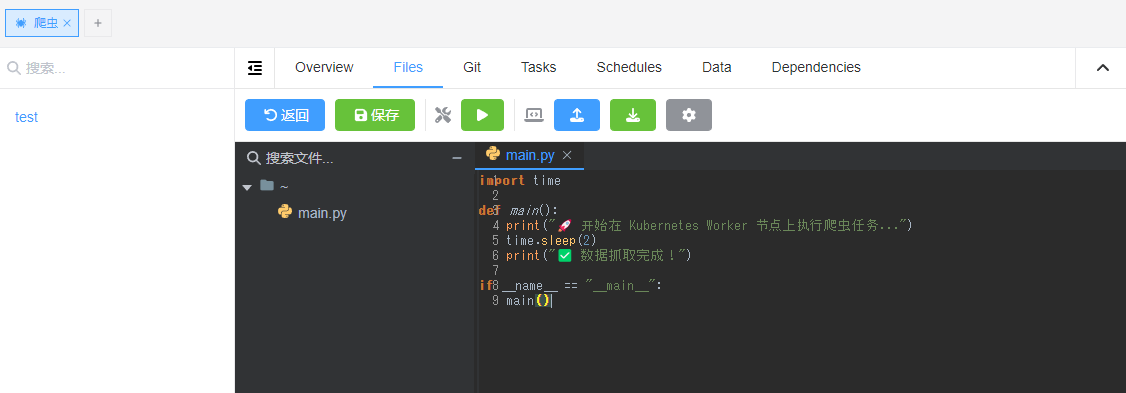
Task: Click the wrench and screwdriver tools icon
Action: coord(443,115)
